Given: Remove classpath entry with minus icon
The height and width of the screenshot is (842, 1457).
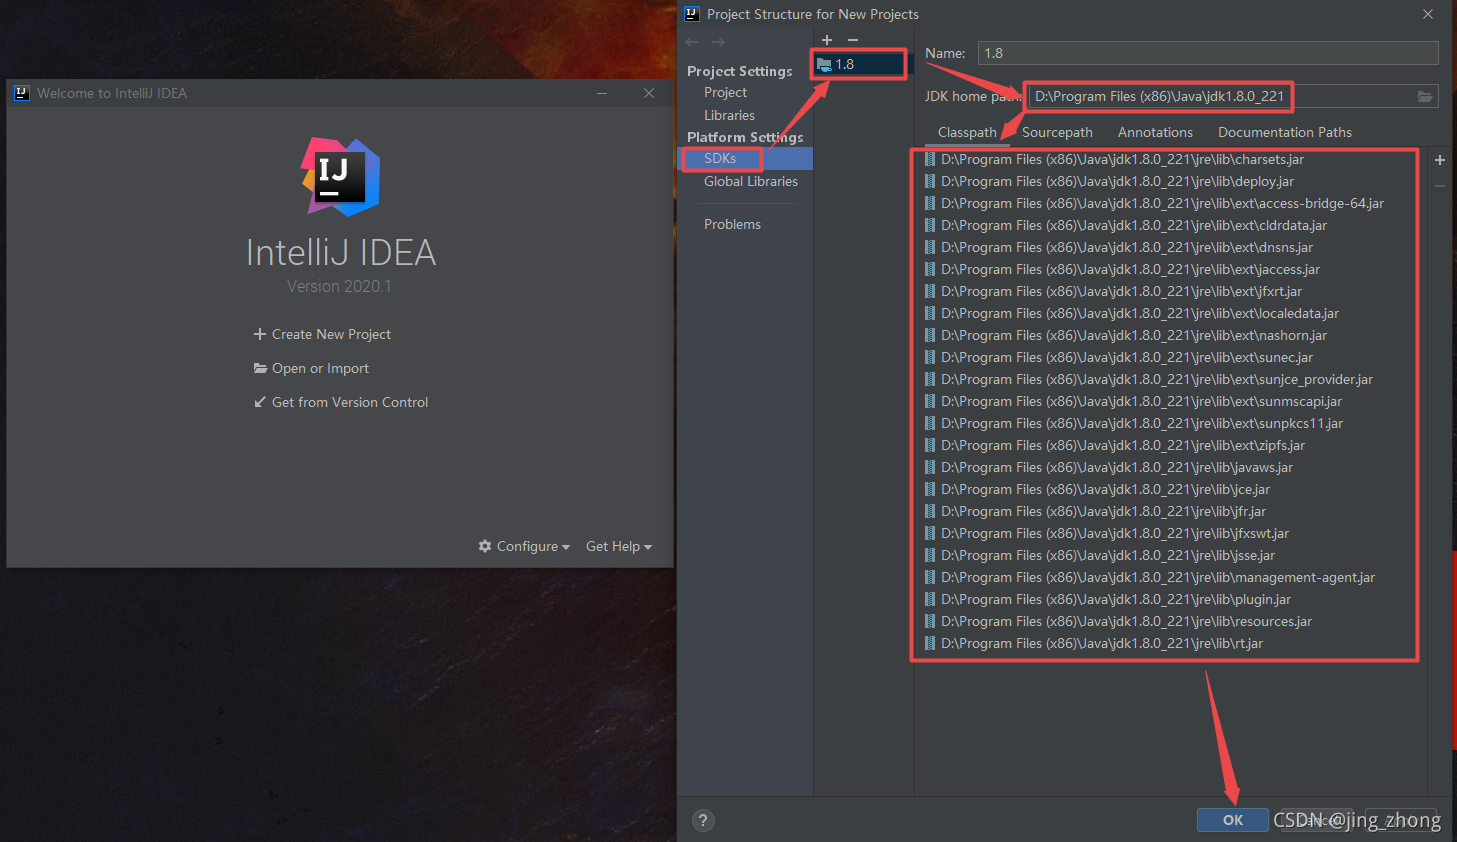Looking at the screenshot, I should coord(1440,186).
